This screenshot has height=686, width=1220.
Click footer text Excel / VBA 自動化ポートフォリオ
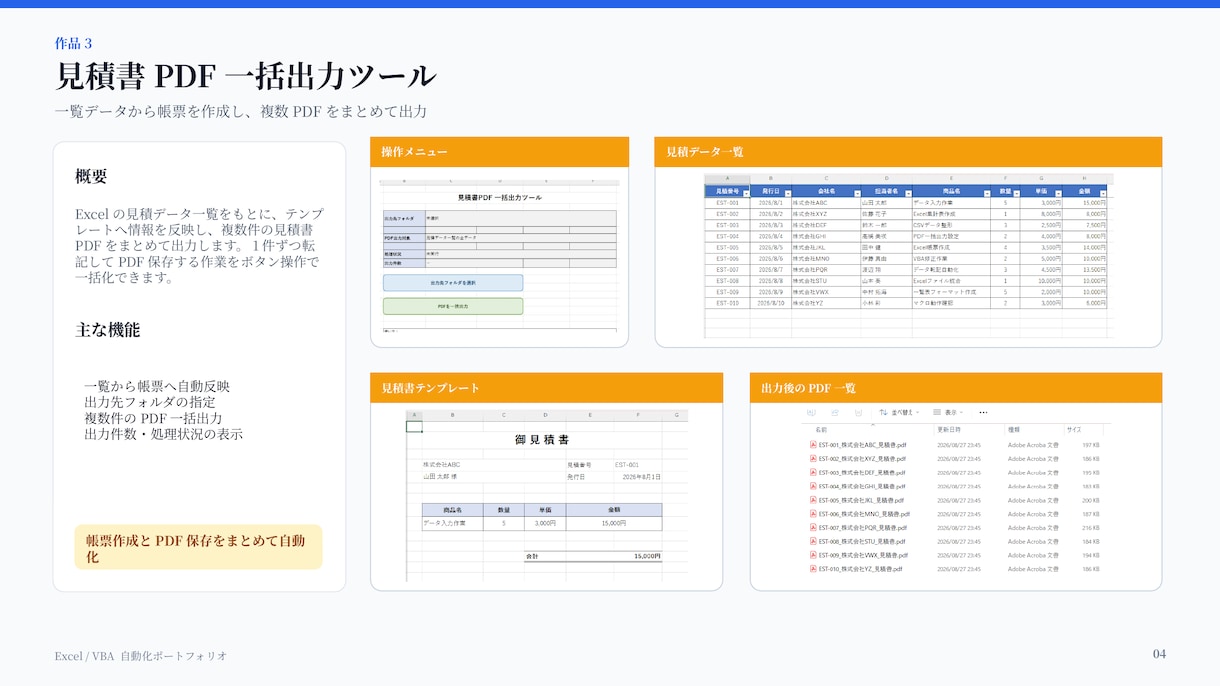point(141,656)
